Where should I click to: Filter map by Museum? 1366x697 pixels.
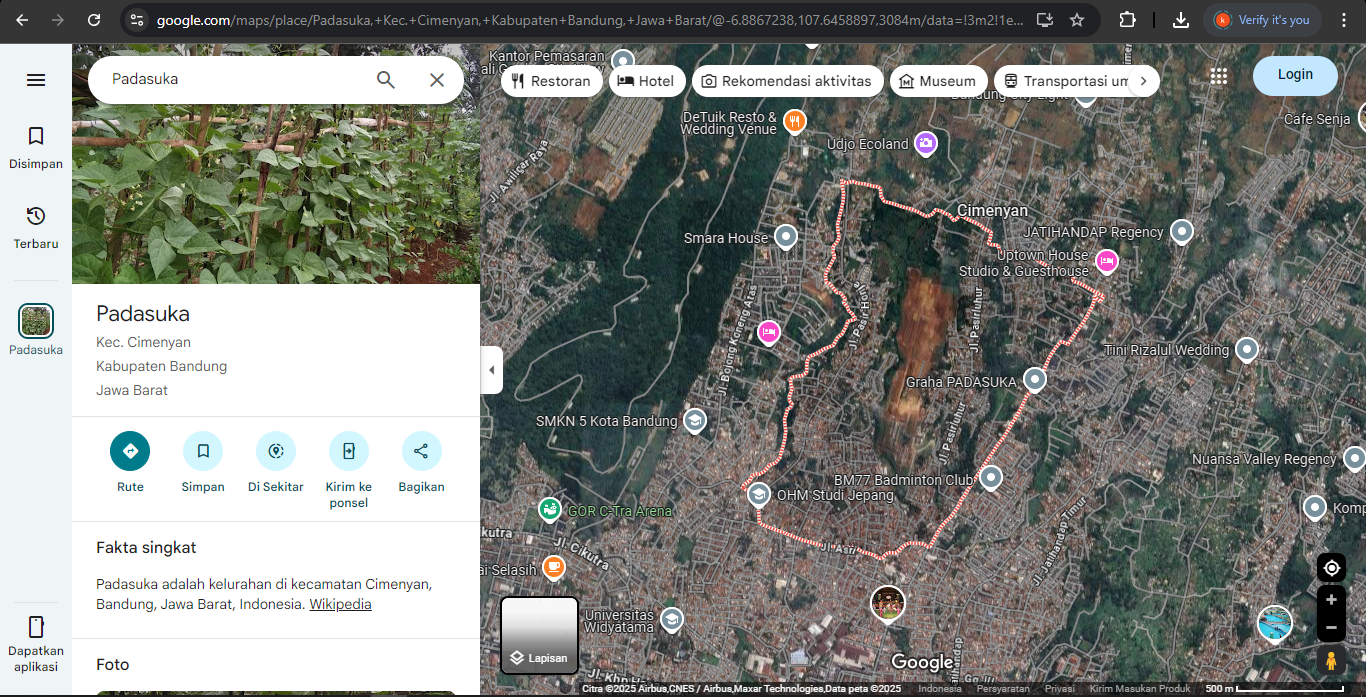click(x=937, y=81)
